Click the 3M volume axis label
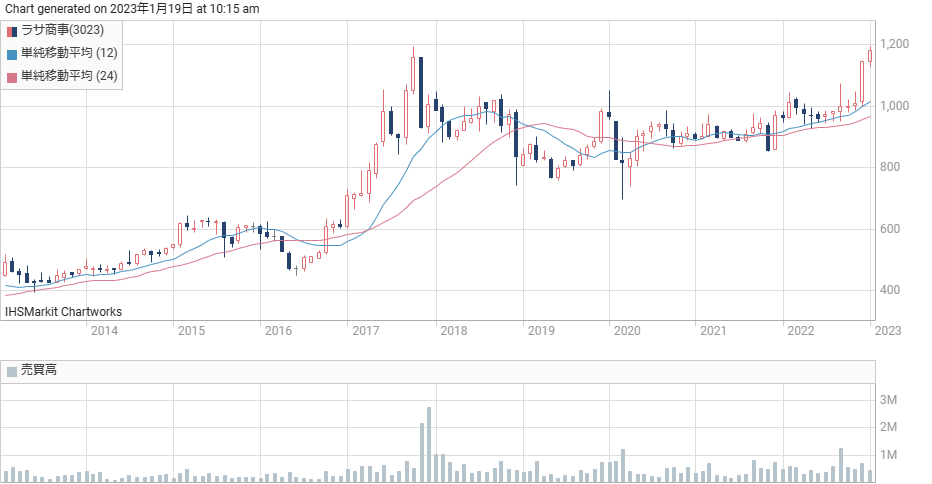 pyautogui.click(x=889, y=400)
